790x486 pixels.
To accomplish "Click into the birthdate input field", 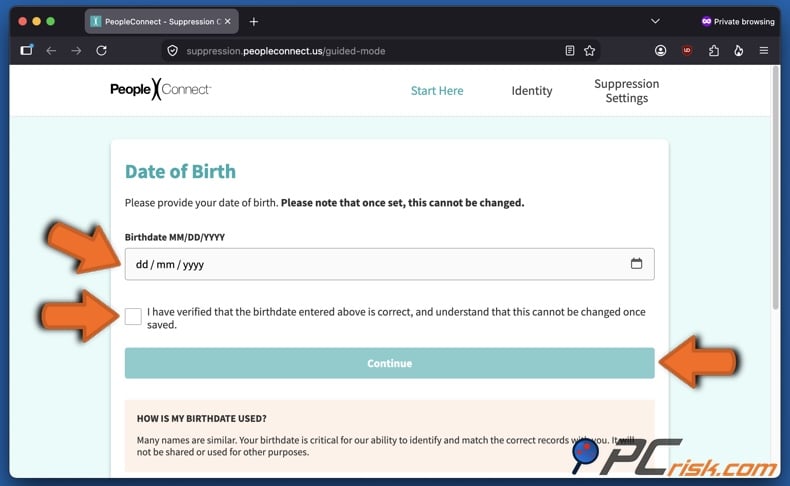I will [389, 264].
